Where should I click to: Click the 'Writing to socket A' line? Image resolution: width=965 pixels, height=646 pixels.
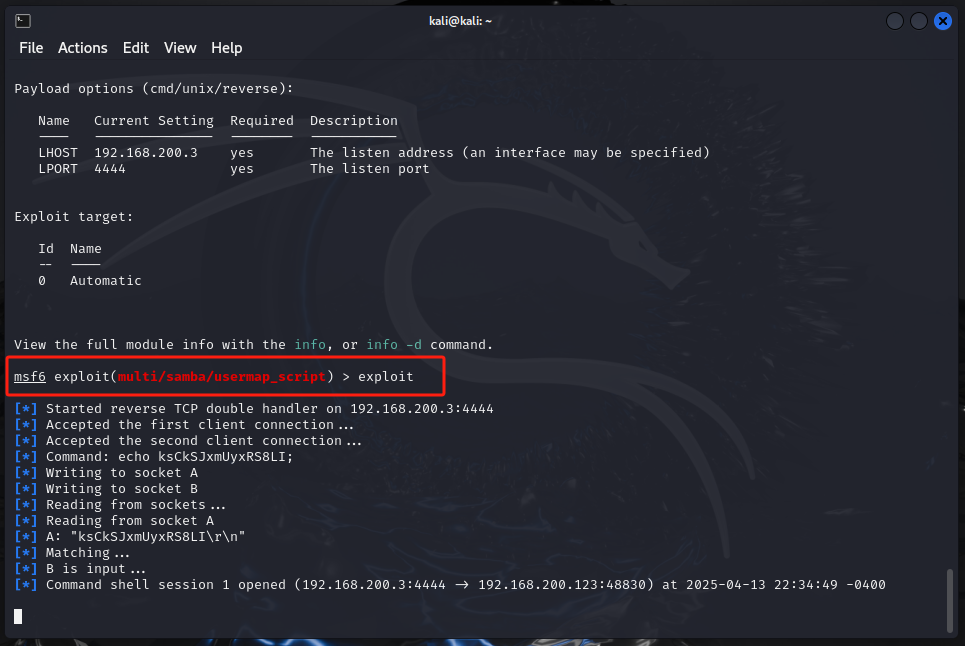tap(106, 473)
